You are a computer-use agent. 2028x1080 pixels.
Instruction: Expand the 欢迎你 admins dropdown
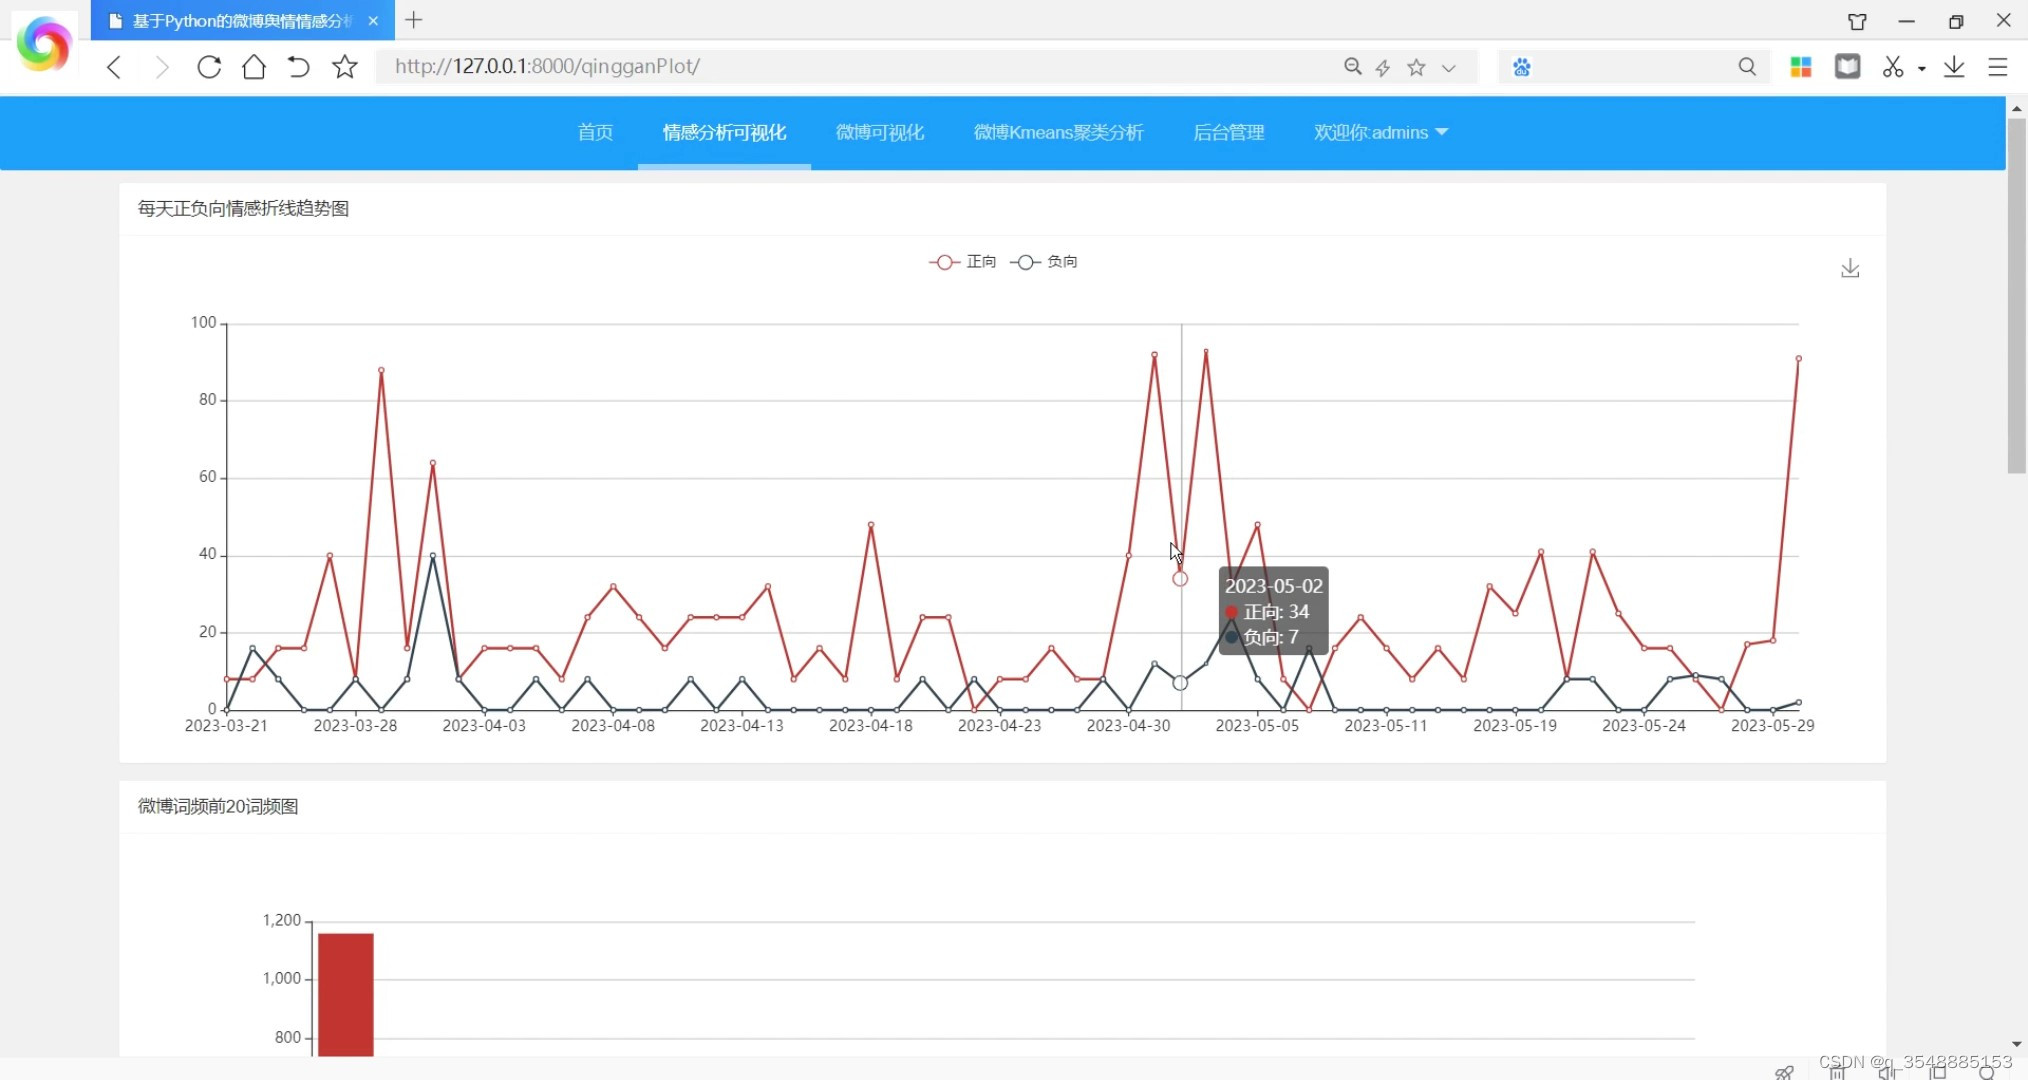pos(1381,132)
